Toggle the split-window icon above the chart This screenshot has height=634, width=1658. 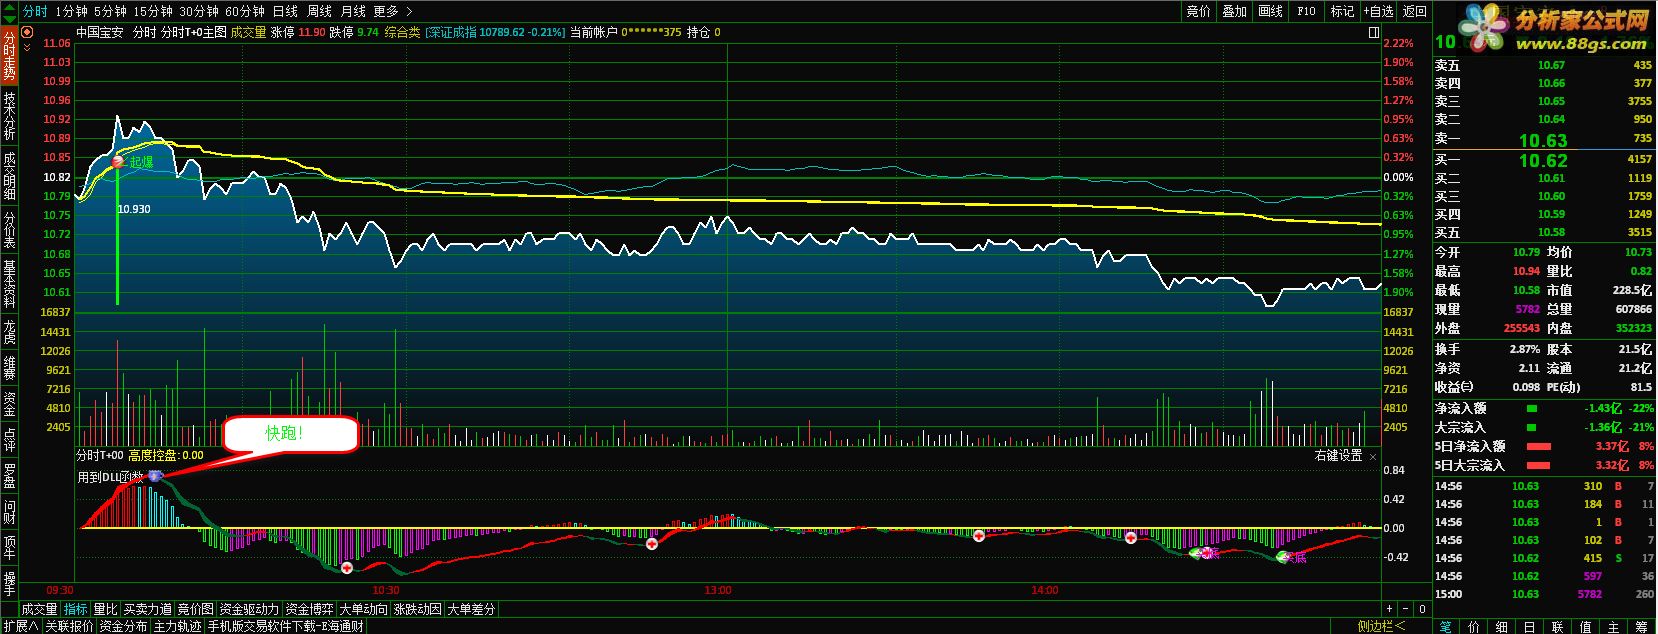click(1375, 32)
